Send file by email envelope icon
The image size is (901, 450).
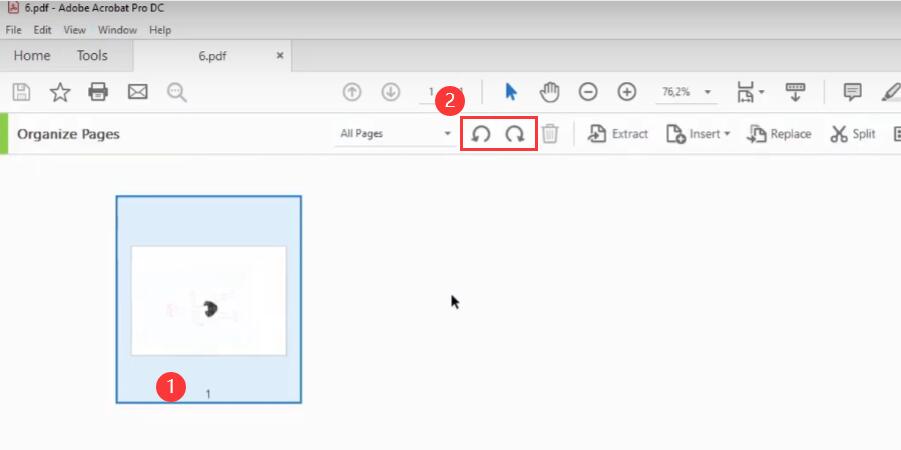(x=138, y=92)
